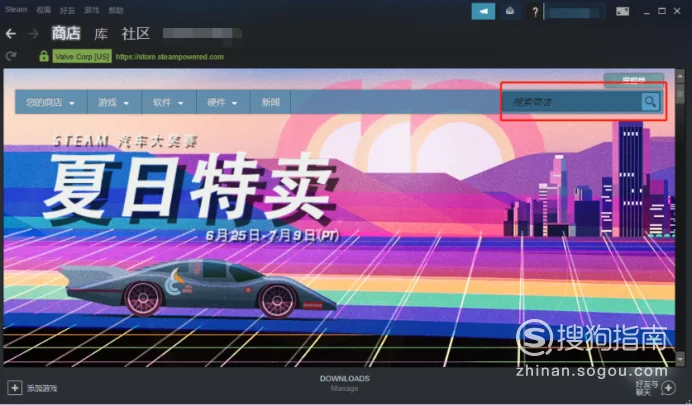The width and height of the screenshot is (692, 405).
Task: Click the 搜索商店 search field
Action: tap(572, 102)
